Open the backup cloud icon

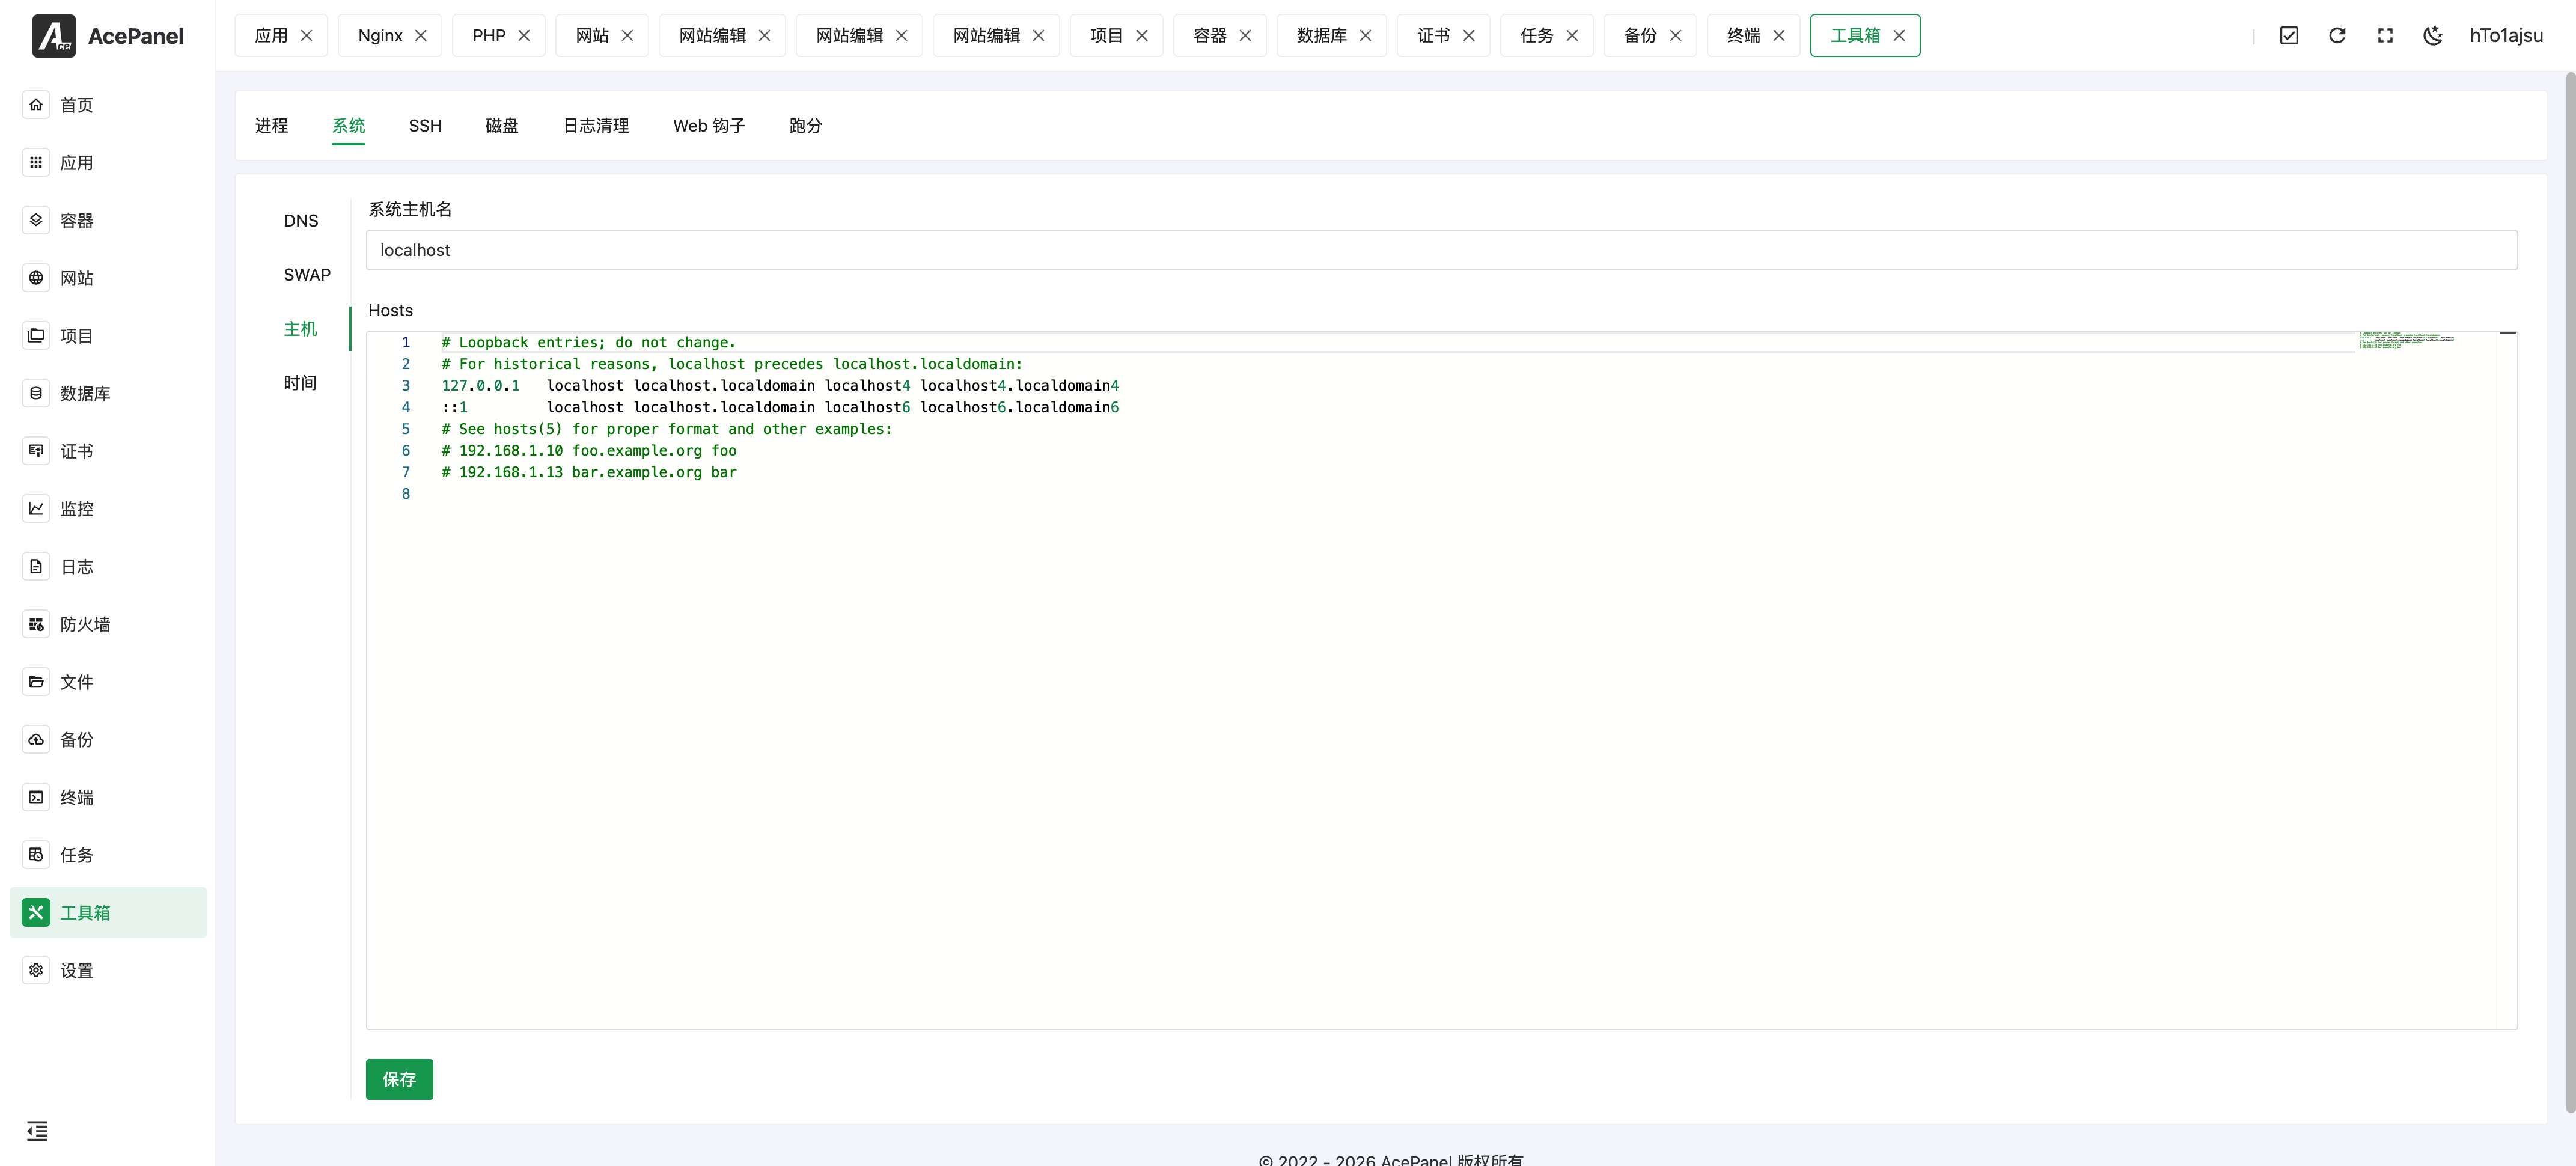pyautogui.click(x=36, y=740)
